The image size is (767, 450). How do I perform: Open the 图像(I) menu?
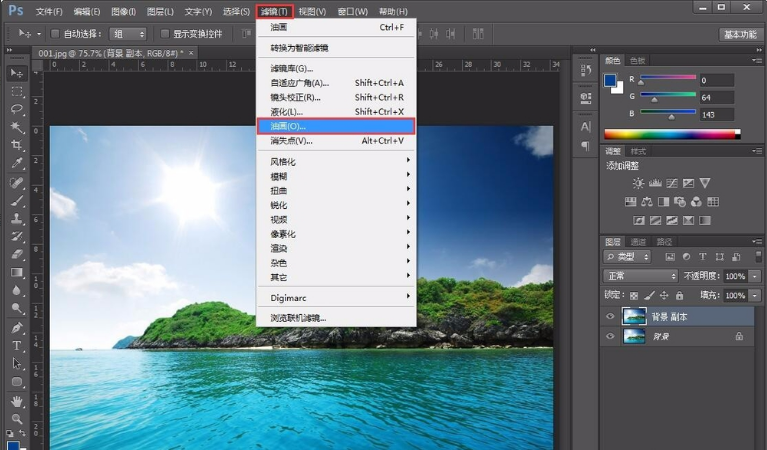123,11
